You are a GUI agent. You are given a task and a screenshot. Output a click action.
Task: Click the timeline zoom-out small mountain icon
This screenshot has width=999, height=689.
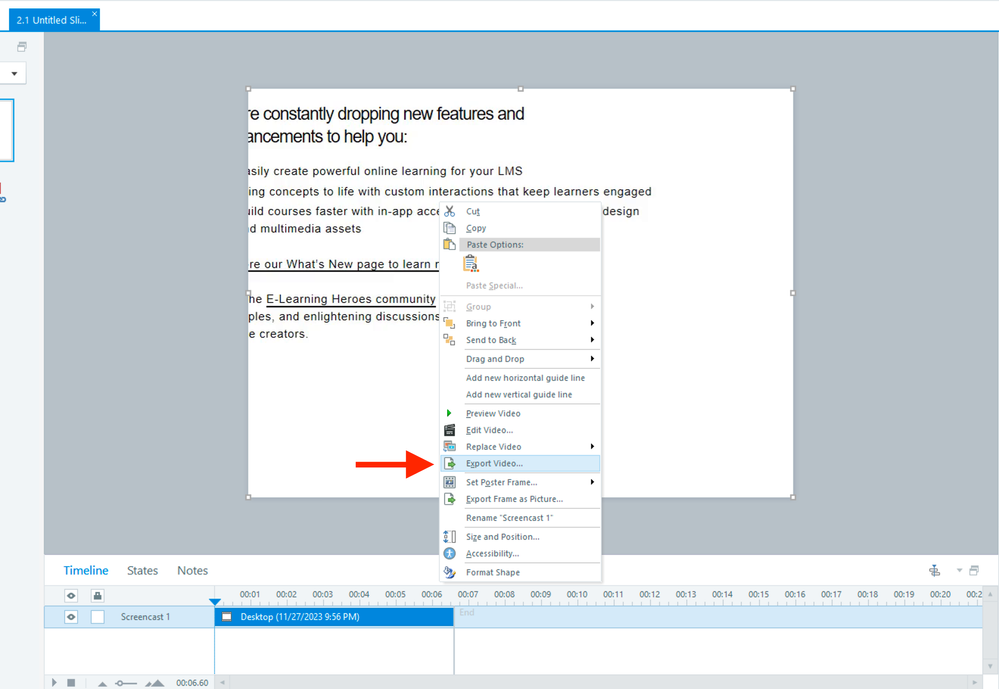pos(102,683)
